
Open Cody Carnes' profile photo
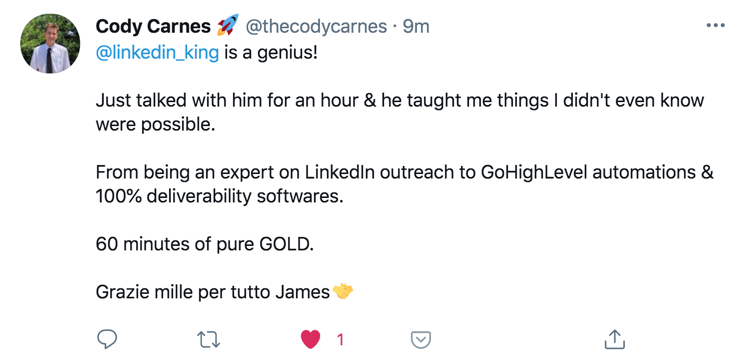[50, 44]
